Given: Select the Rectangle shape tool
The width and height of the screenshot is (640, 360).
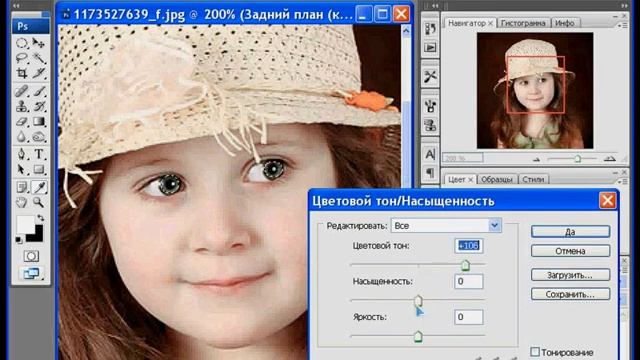Looking at the screenshot, I should [39, 169].
